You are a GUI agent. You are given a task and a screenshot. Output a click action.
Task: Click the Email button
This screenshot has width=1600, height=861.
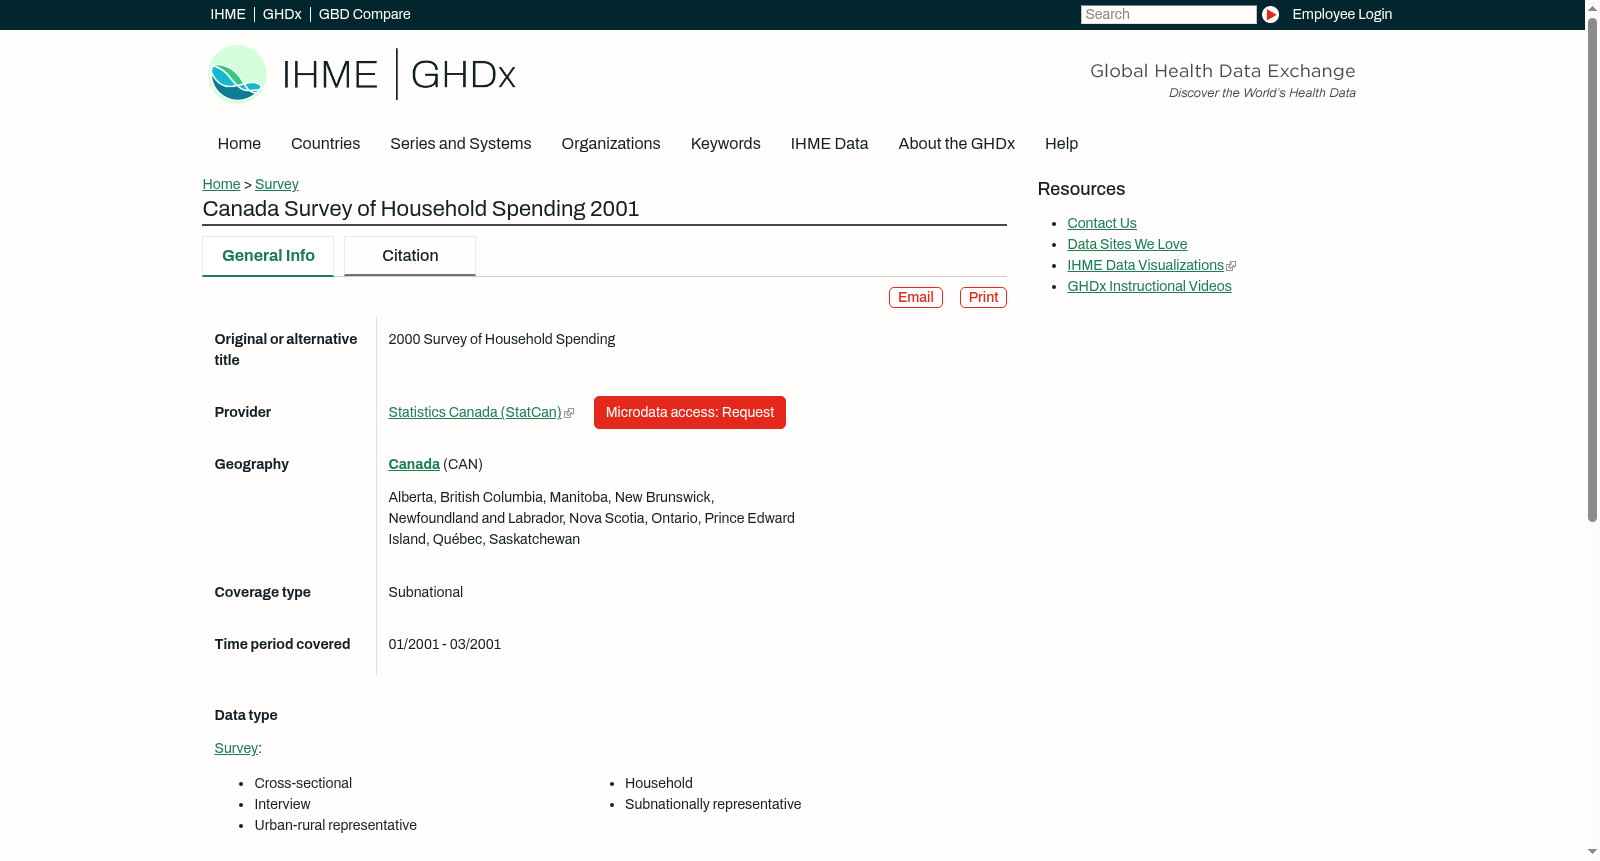(x=916, y=297)
